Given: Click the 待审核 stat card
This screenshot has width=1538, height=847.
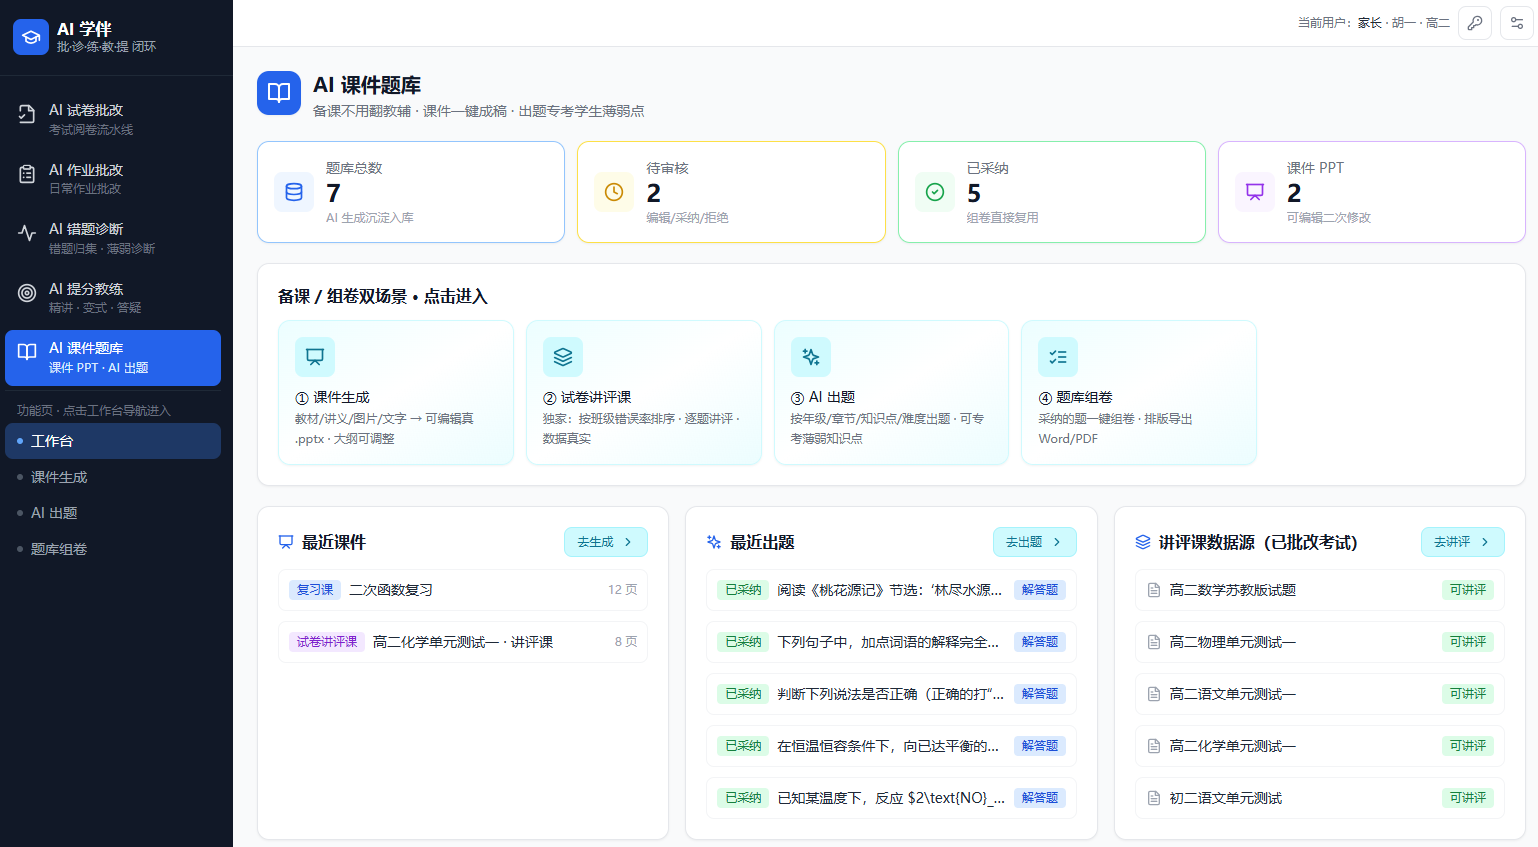Looking at the screenshot, I should 731,192.
